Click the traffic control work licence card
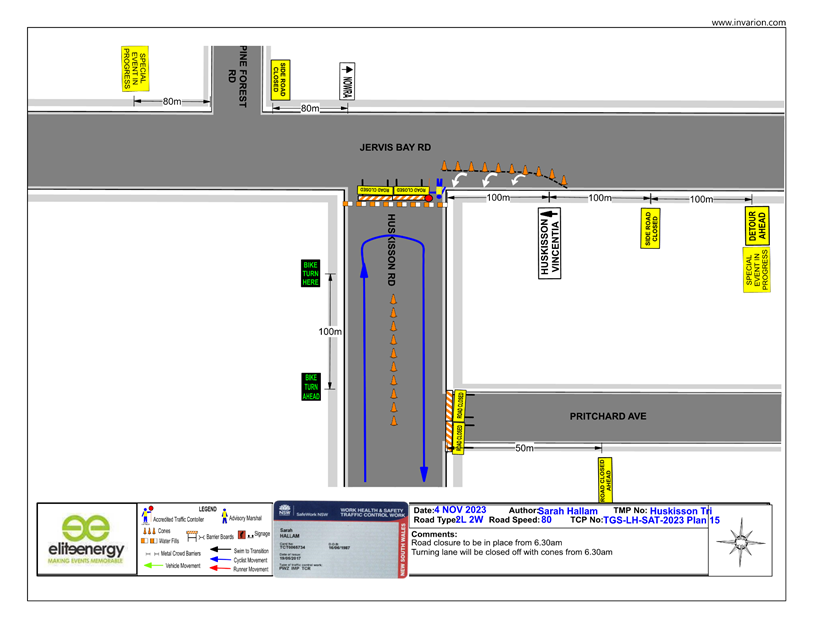The image size is (813, 628). click(x=340, y=540)
